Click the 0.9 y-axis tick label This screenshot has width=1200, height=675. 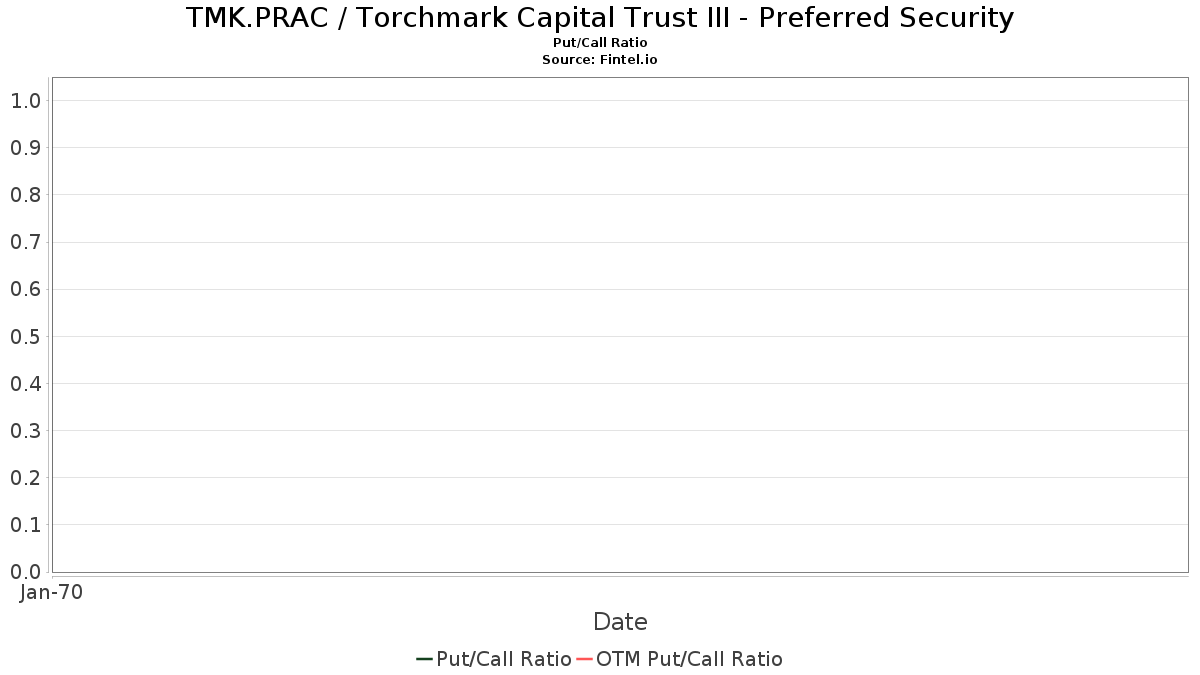pos(25,147)
